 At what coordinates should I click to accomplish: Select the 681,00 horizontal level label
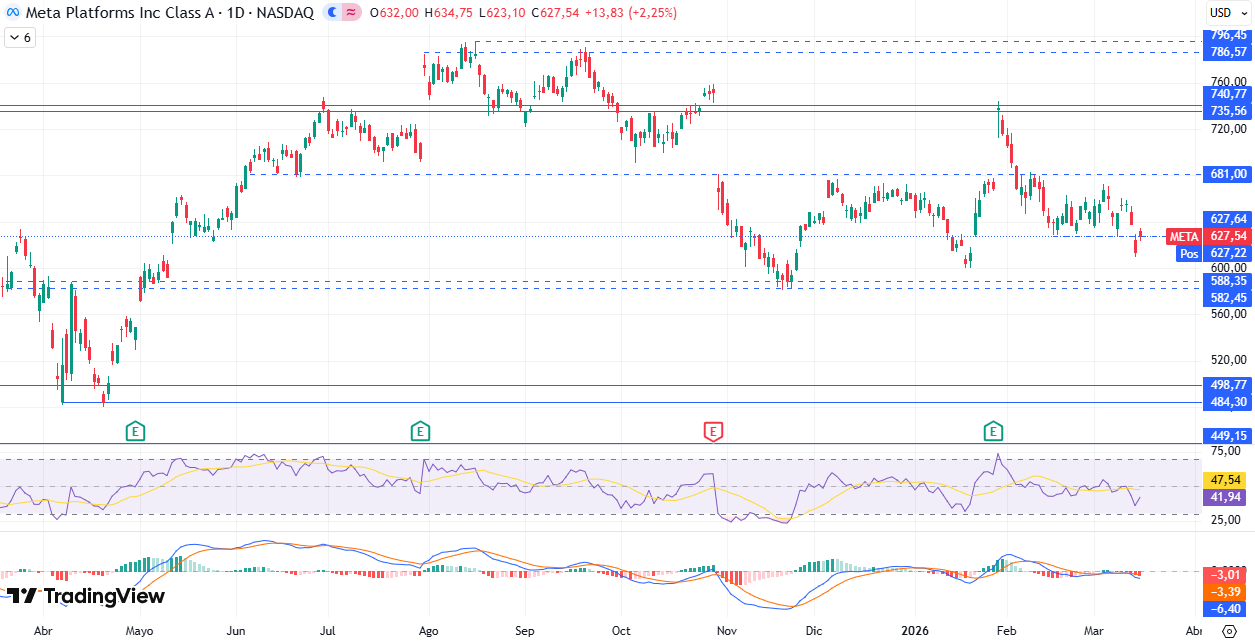tap(1227, 174)
